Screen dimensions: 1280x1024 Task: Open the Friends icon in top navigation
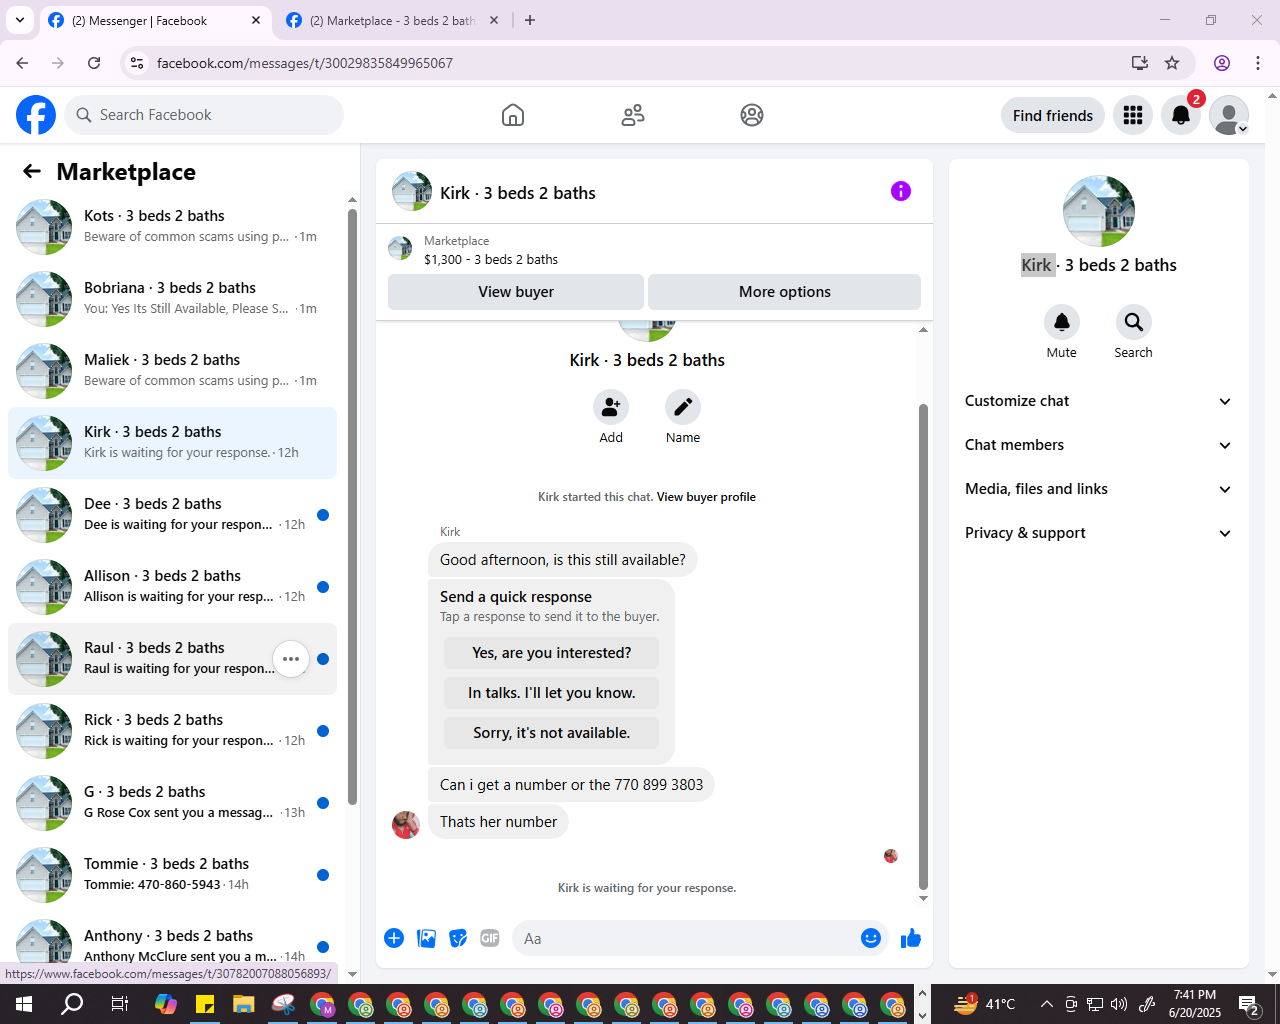tap(633, 115)
